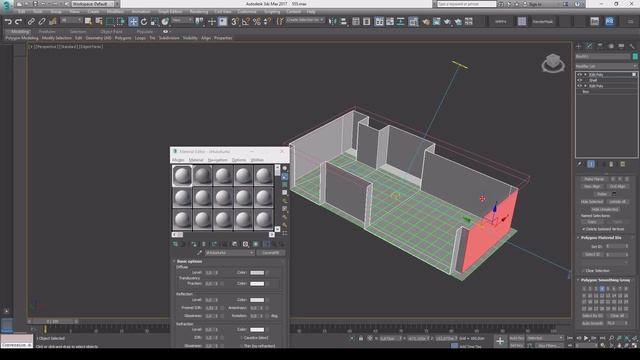The image size is (640, 360).
Task: Switch to Display command panel tab
Action: click(x=621, y=46)
